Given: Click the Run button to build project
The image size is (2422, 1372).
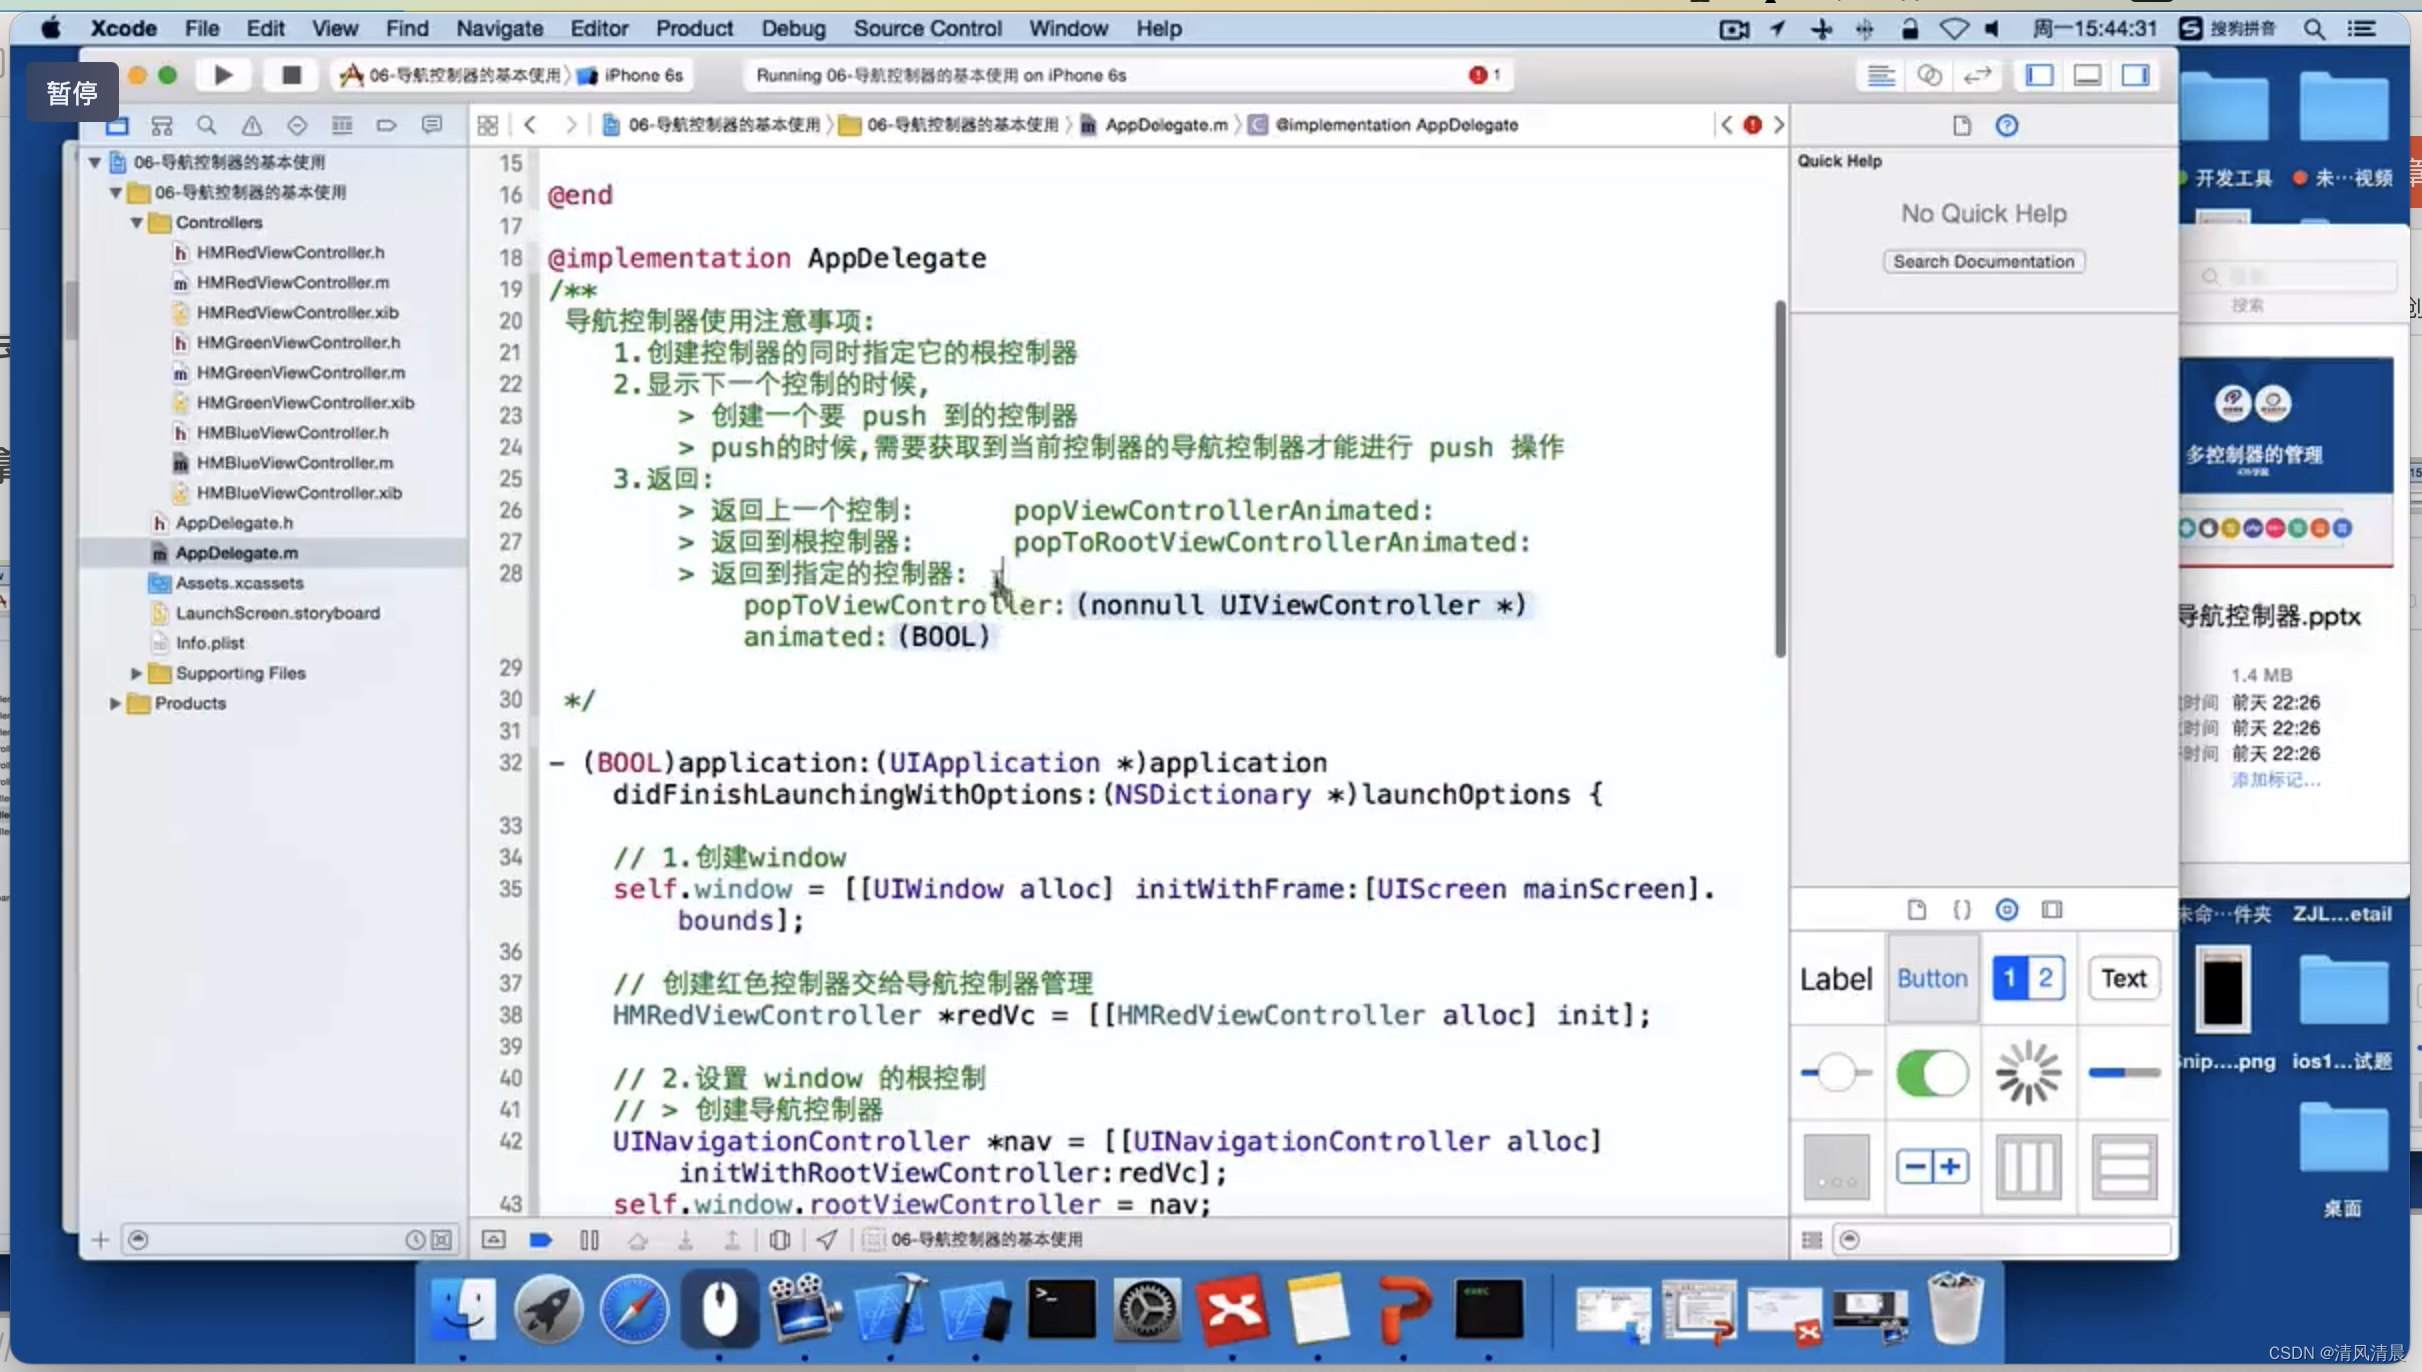Looking at the screenshot, I should (223, 75).
